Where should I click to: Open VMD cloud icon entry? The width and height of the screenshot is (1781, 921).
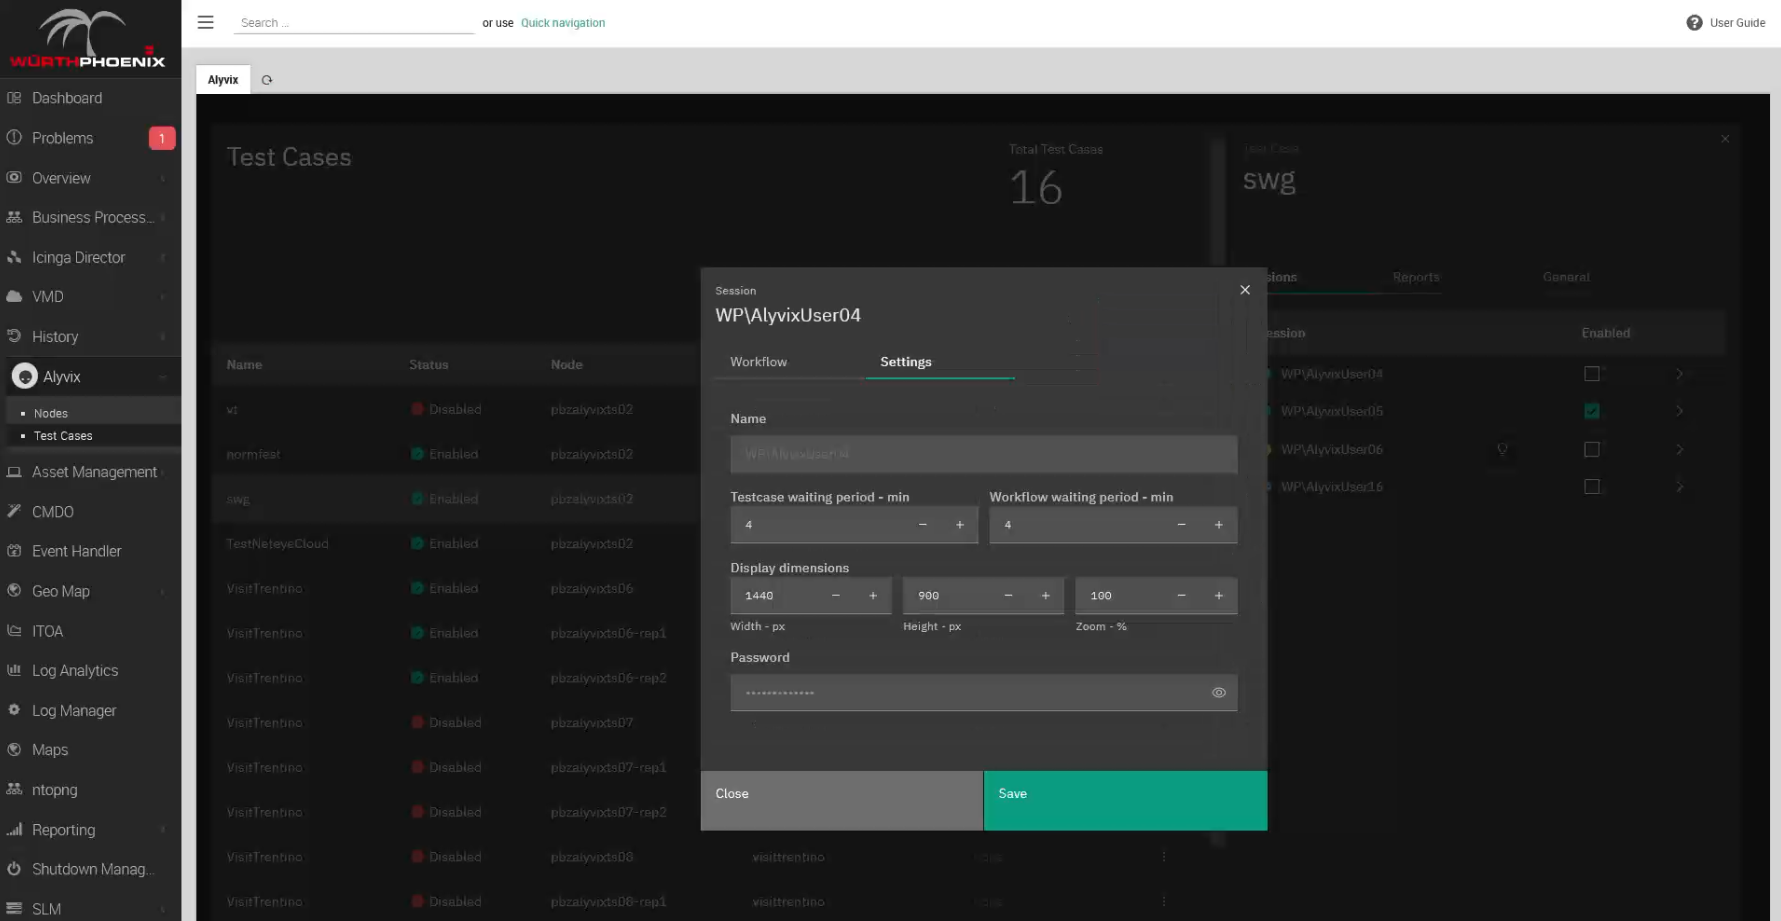[x=14, y=297]
